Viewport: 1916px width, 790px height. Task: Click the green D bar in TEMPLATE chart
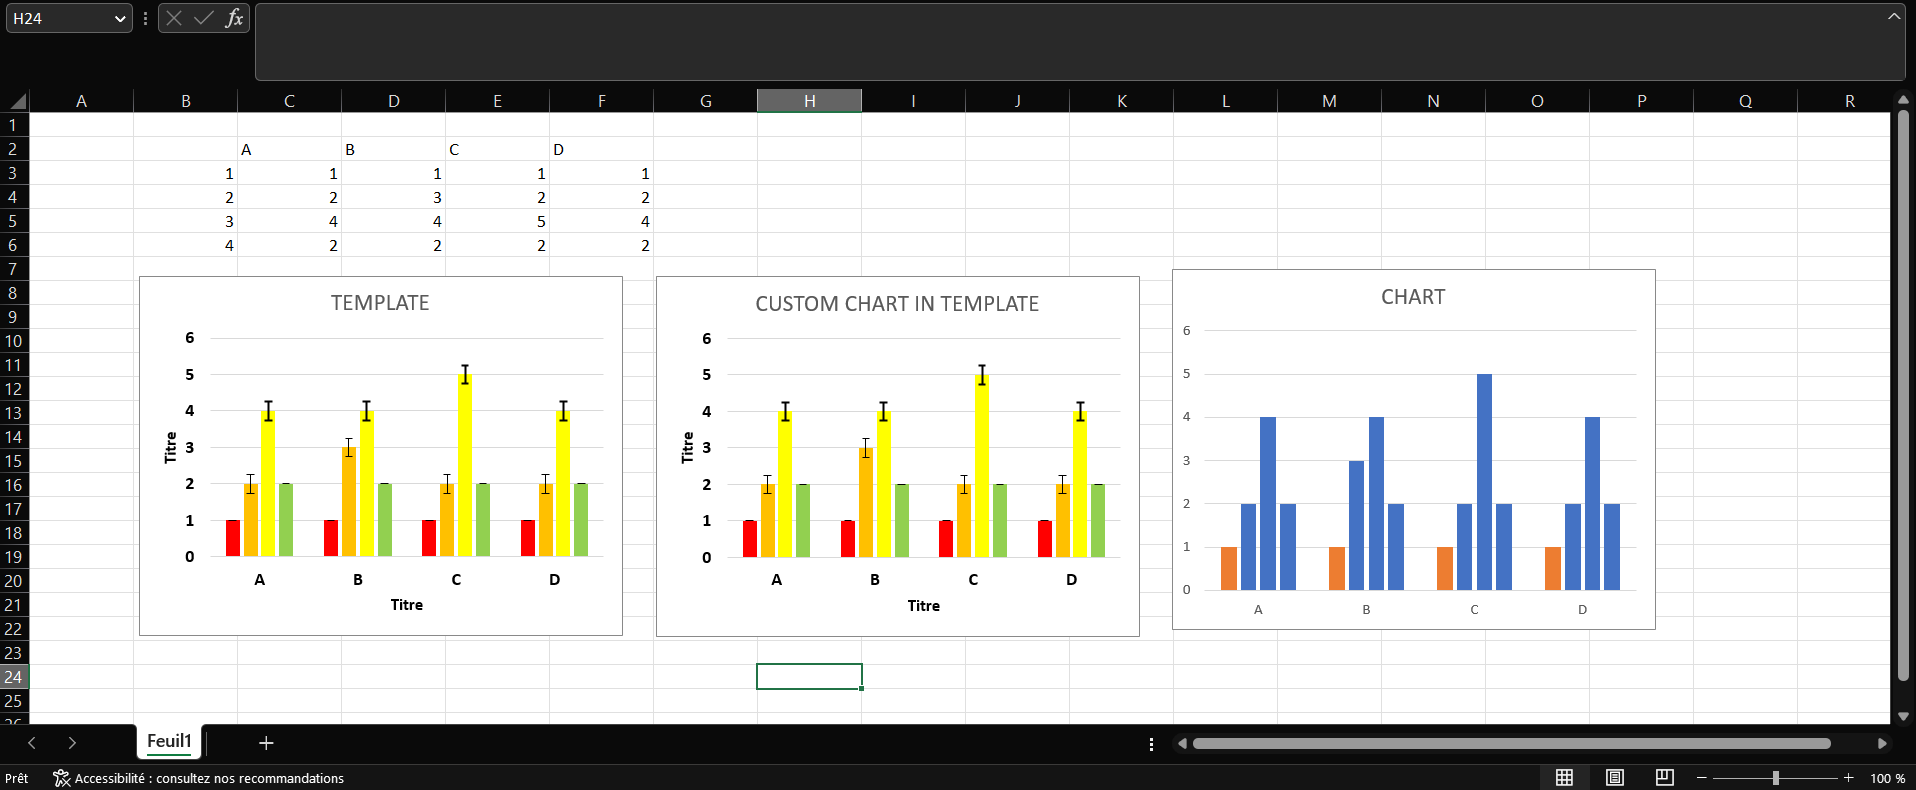[x=581, y=520]
